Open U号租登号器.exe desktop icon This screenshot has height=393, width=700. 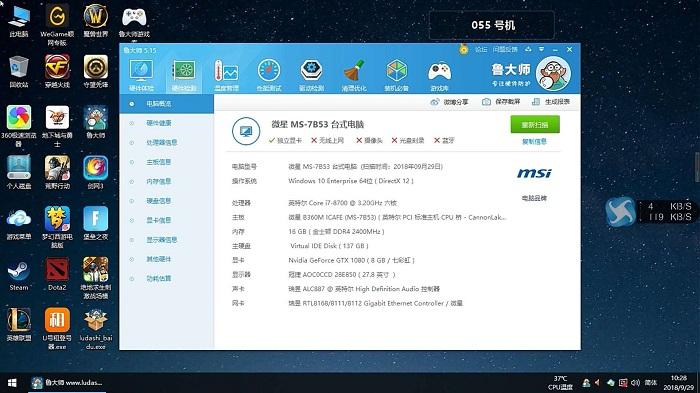(x=57, y=329)
